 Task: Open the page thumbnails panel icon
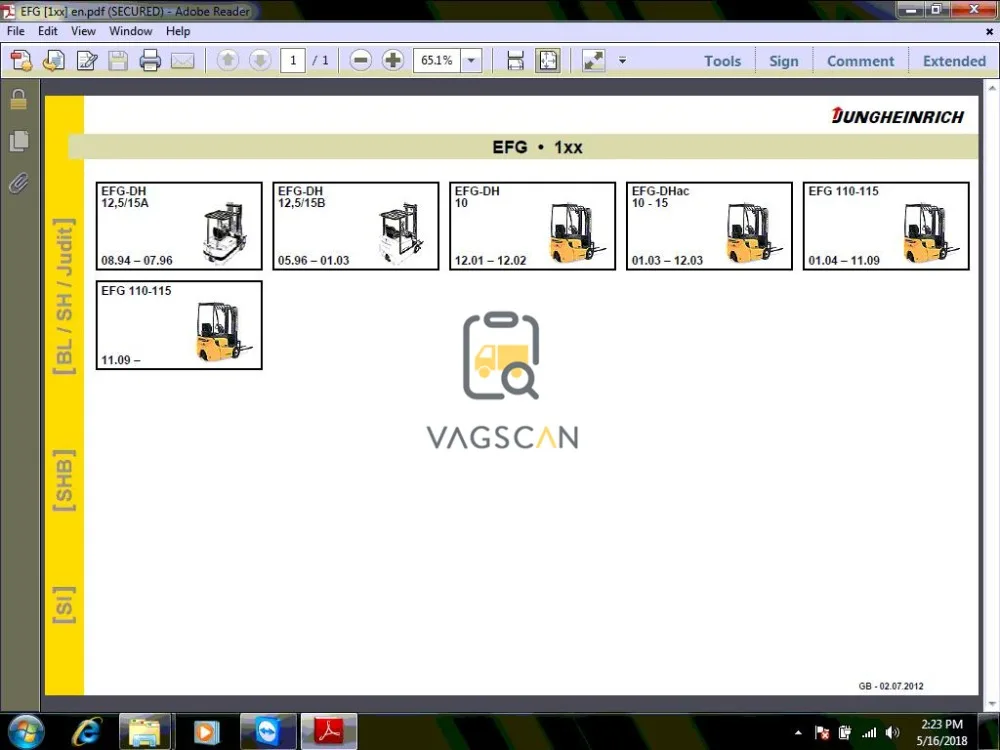click(19, 141)
